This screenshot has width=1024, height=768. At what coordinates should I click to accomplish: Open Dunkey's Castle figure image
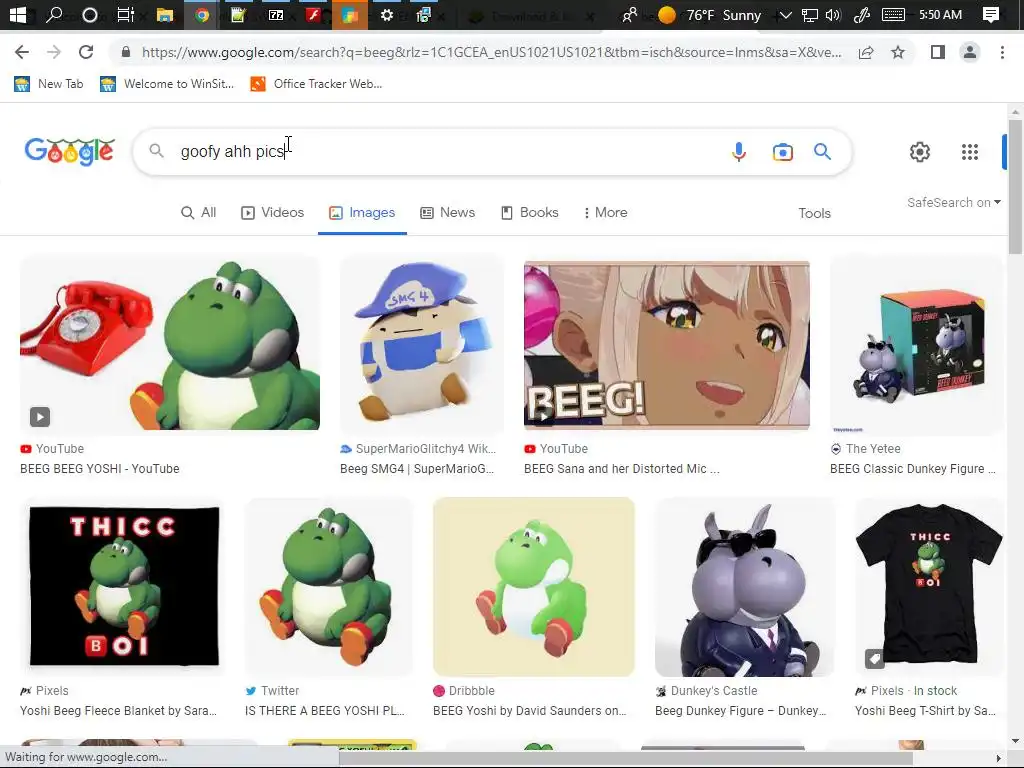tap(744, 586)
